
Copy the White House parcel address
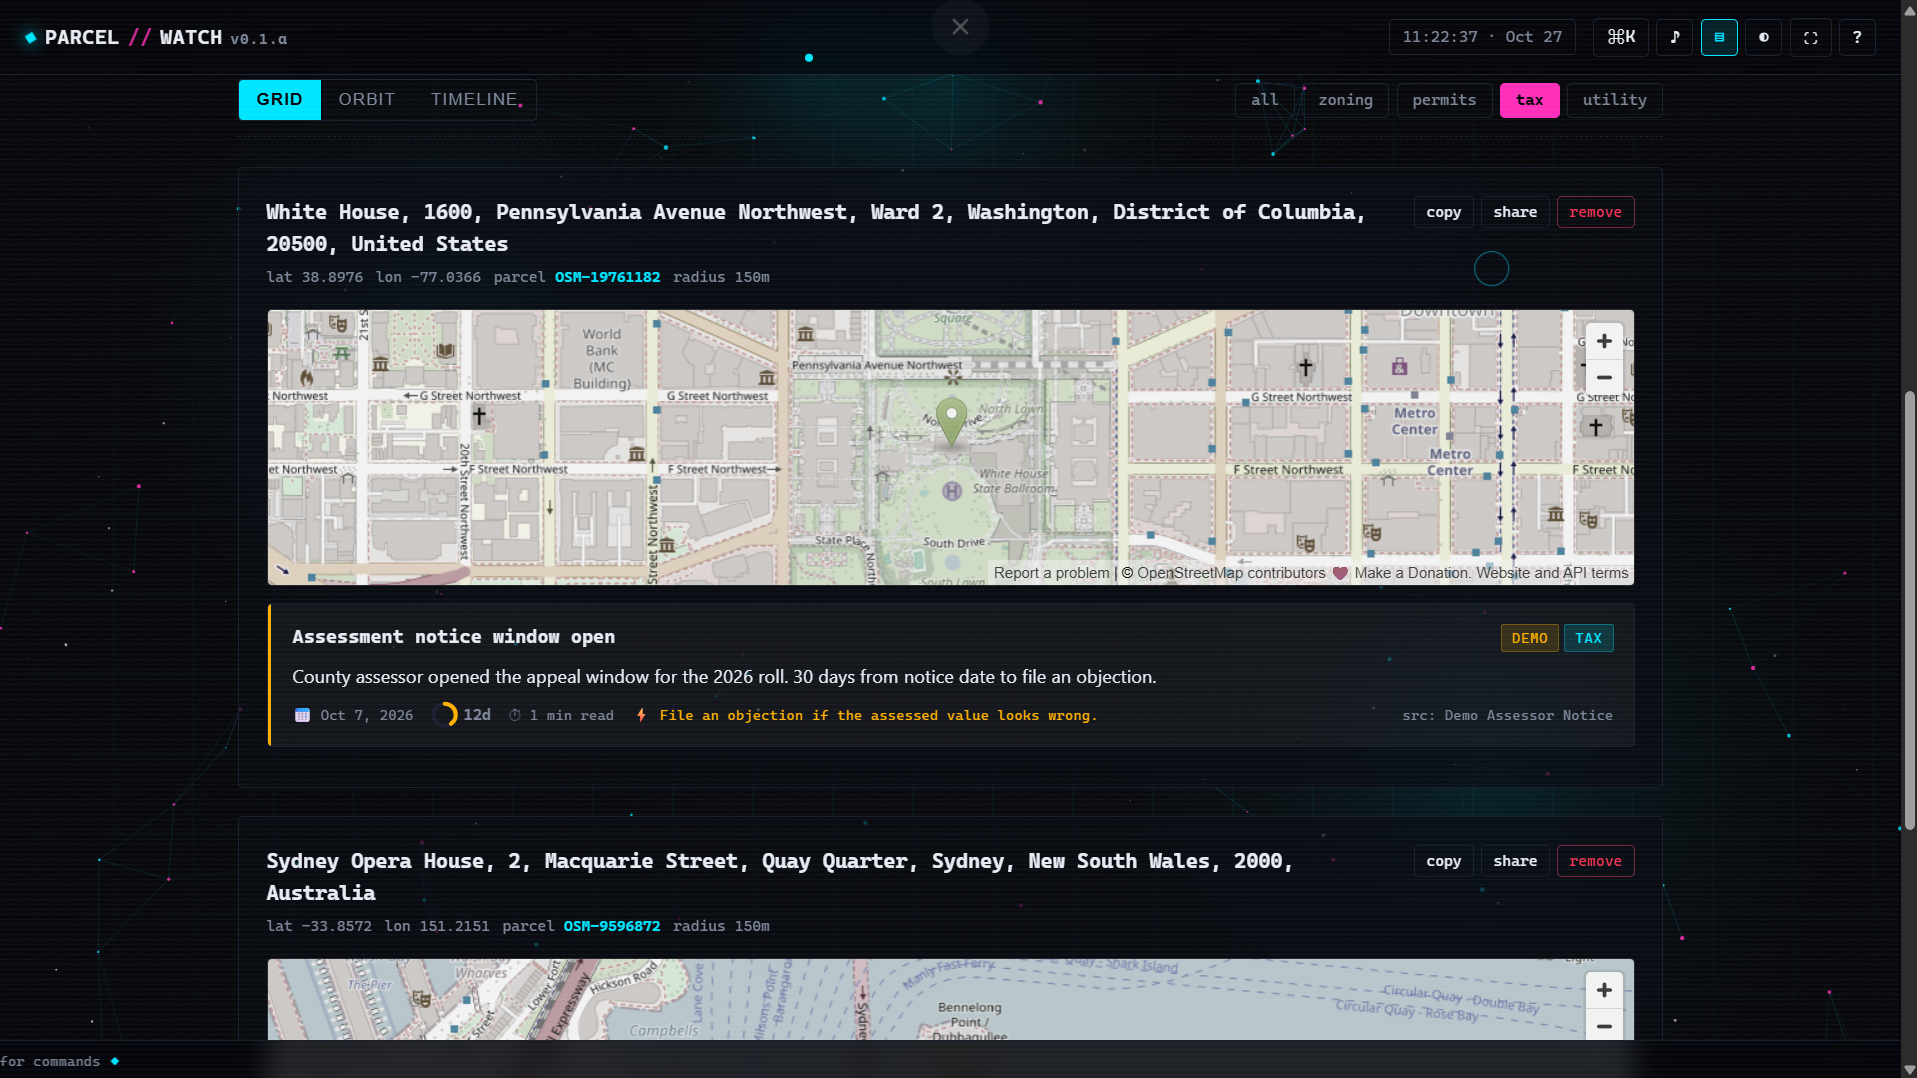[x=1443, y=212]
